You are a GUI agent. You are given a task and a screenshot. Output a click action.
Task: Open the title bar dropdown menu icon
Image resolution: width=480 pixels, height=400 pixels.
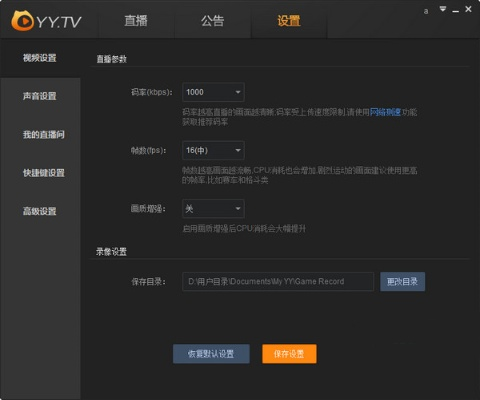(443, 9)
